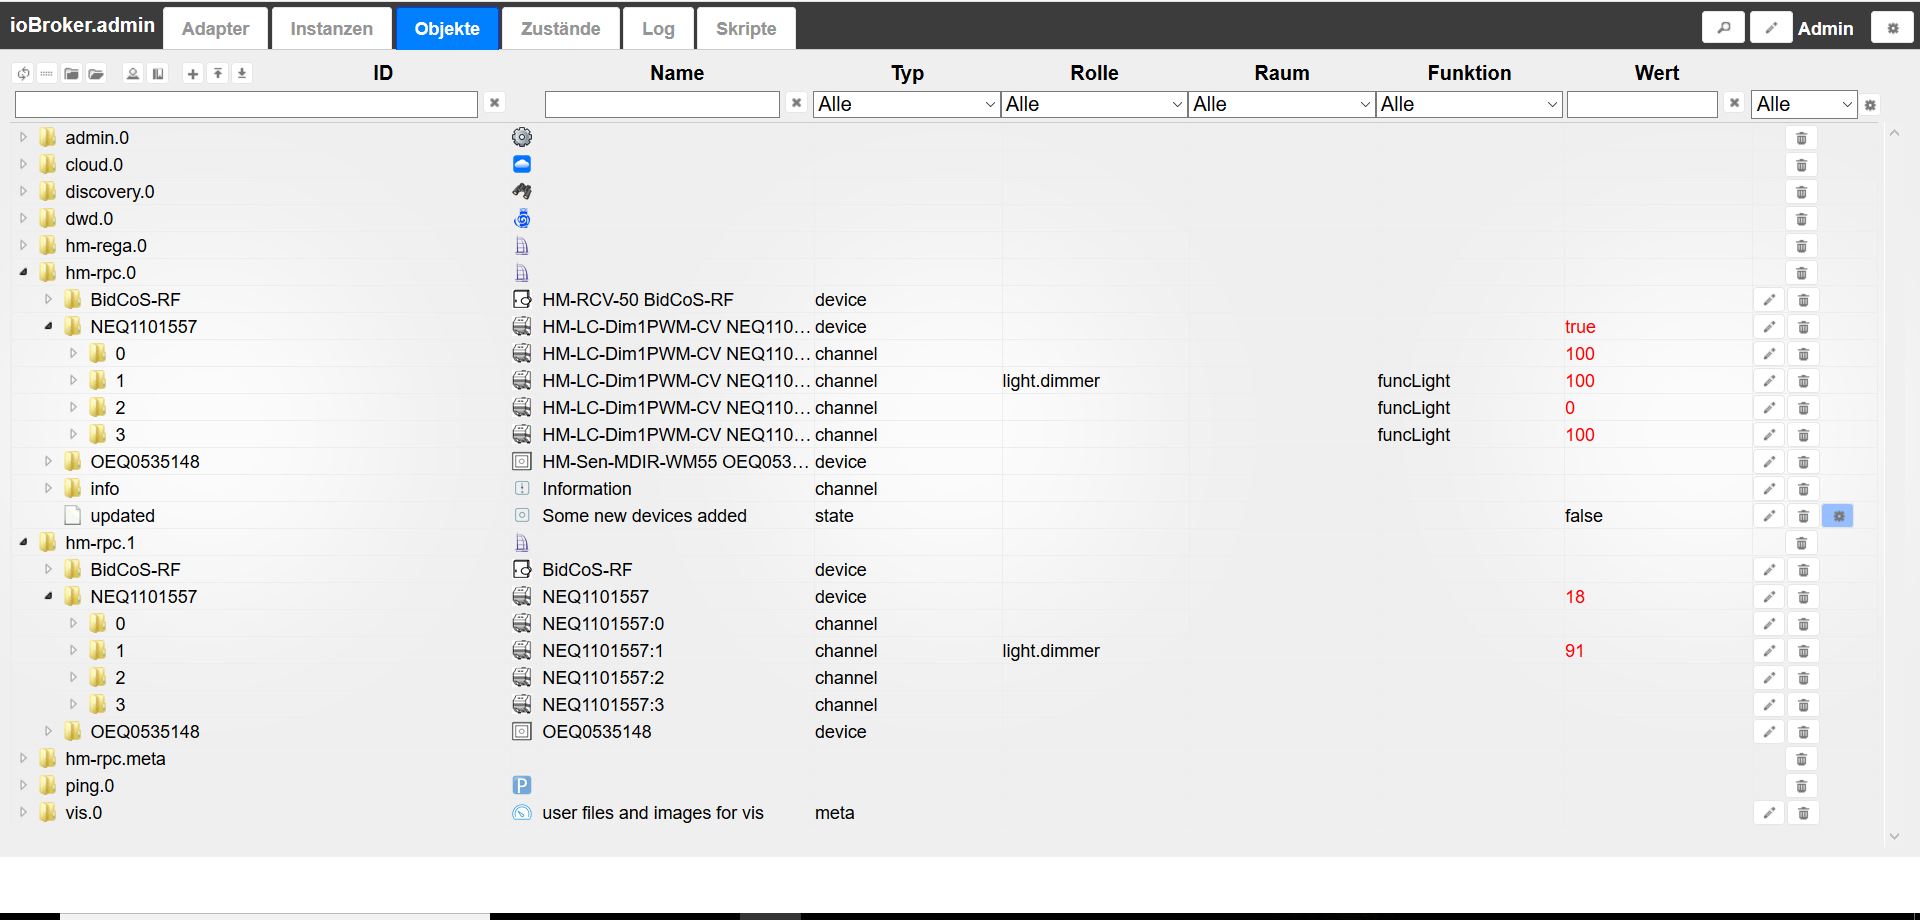Edit the info channel object
The width and height of the screenshot is (1920, 920).
tap(1769, 489)
